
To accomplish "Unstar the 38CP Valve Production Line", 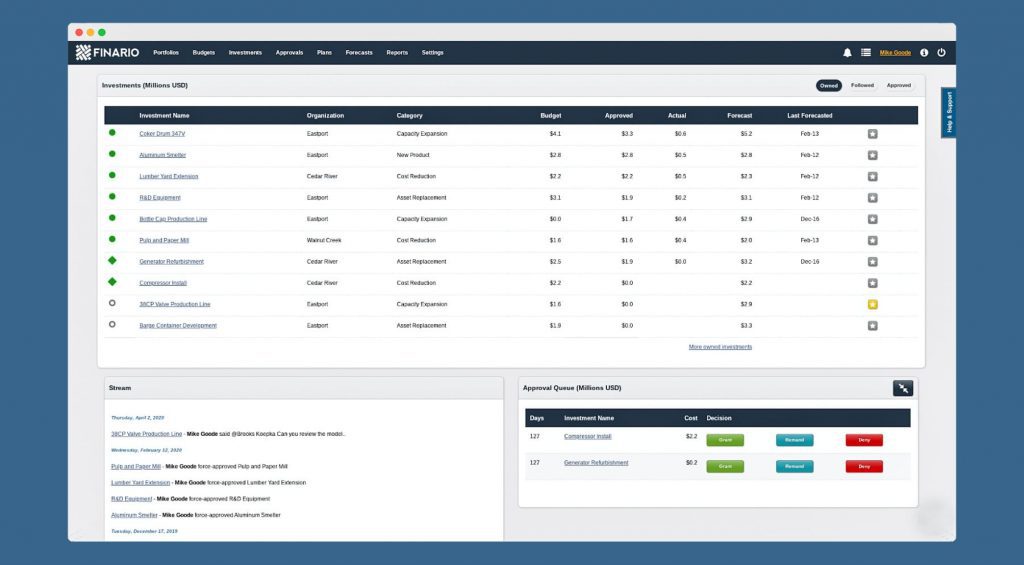I will 872,304.
